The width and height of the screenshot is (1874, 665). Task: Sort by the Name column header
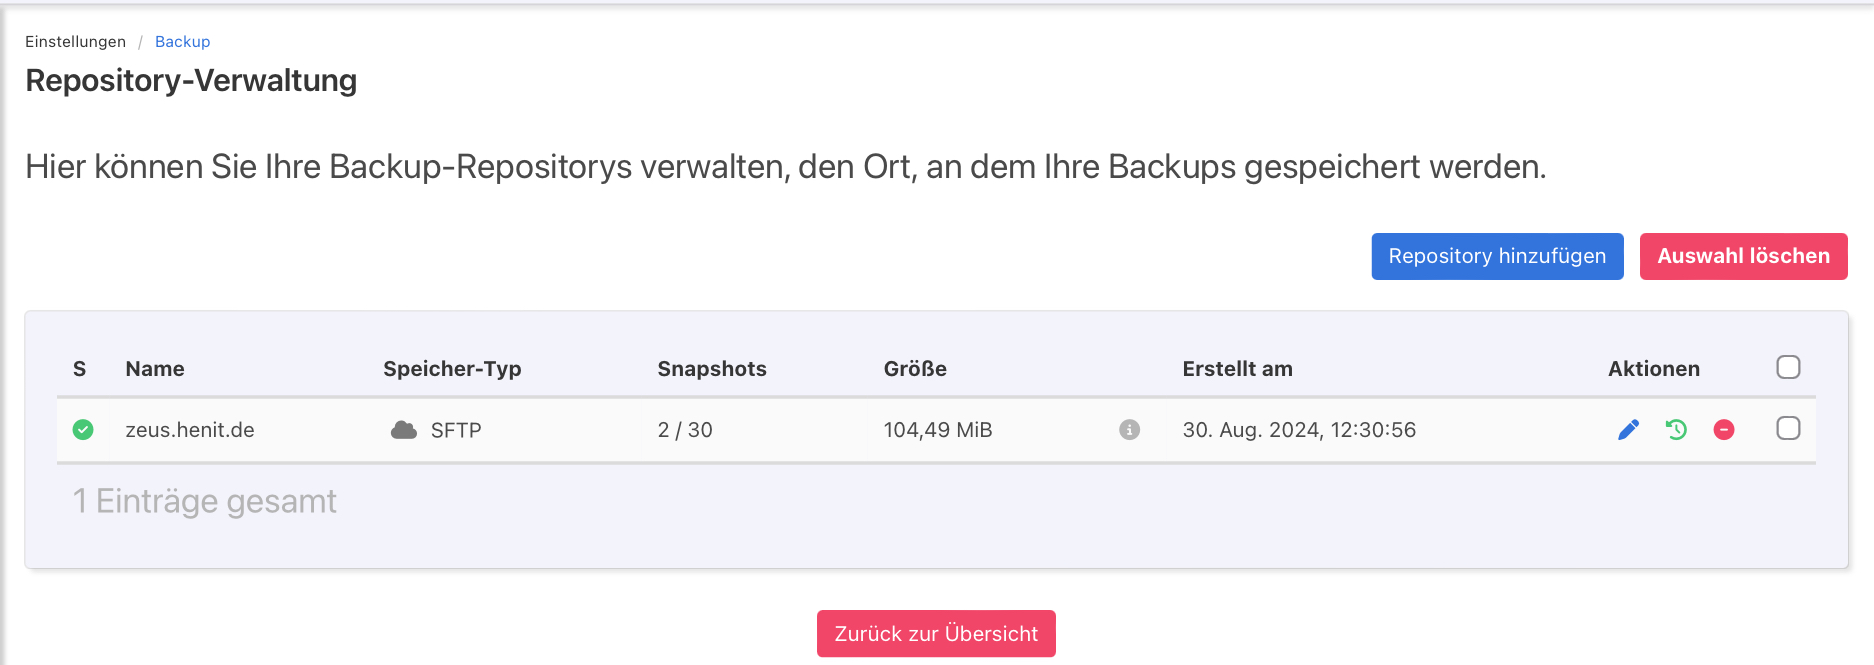pyautogui.click(x=155, y=369)
